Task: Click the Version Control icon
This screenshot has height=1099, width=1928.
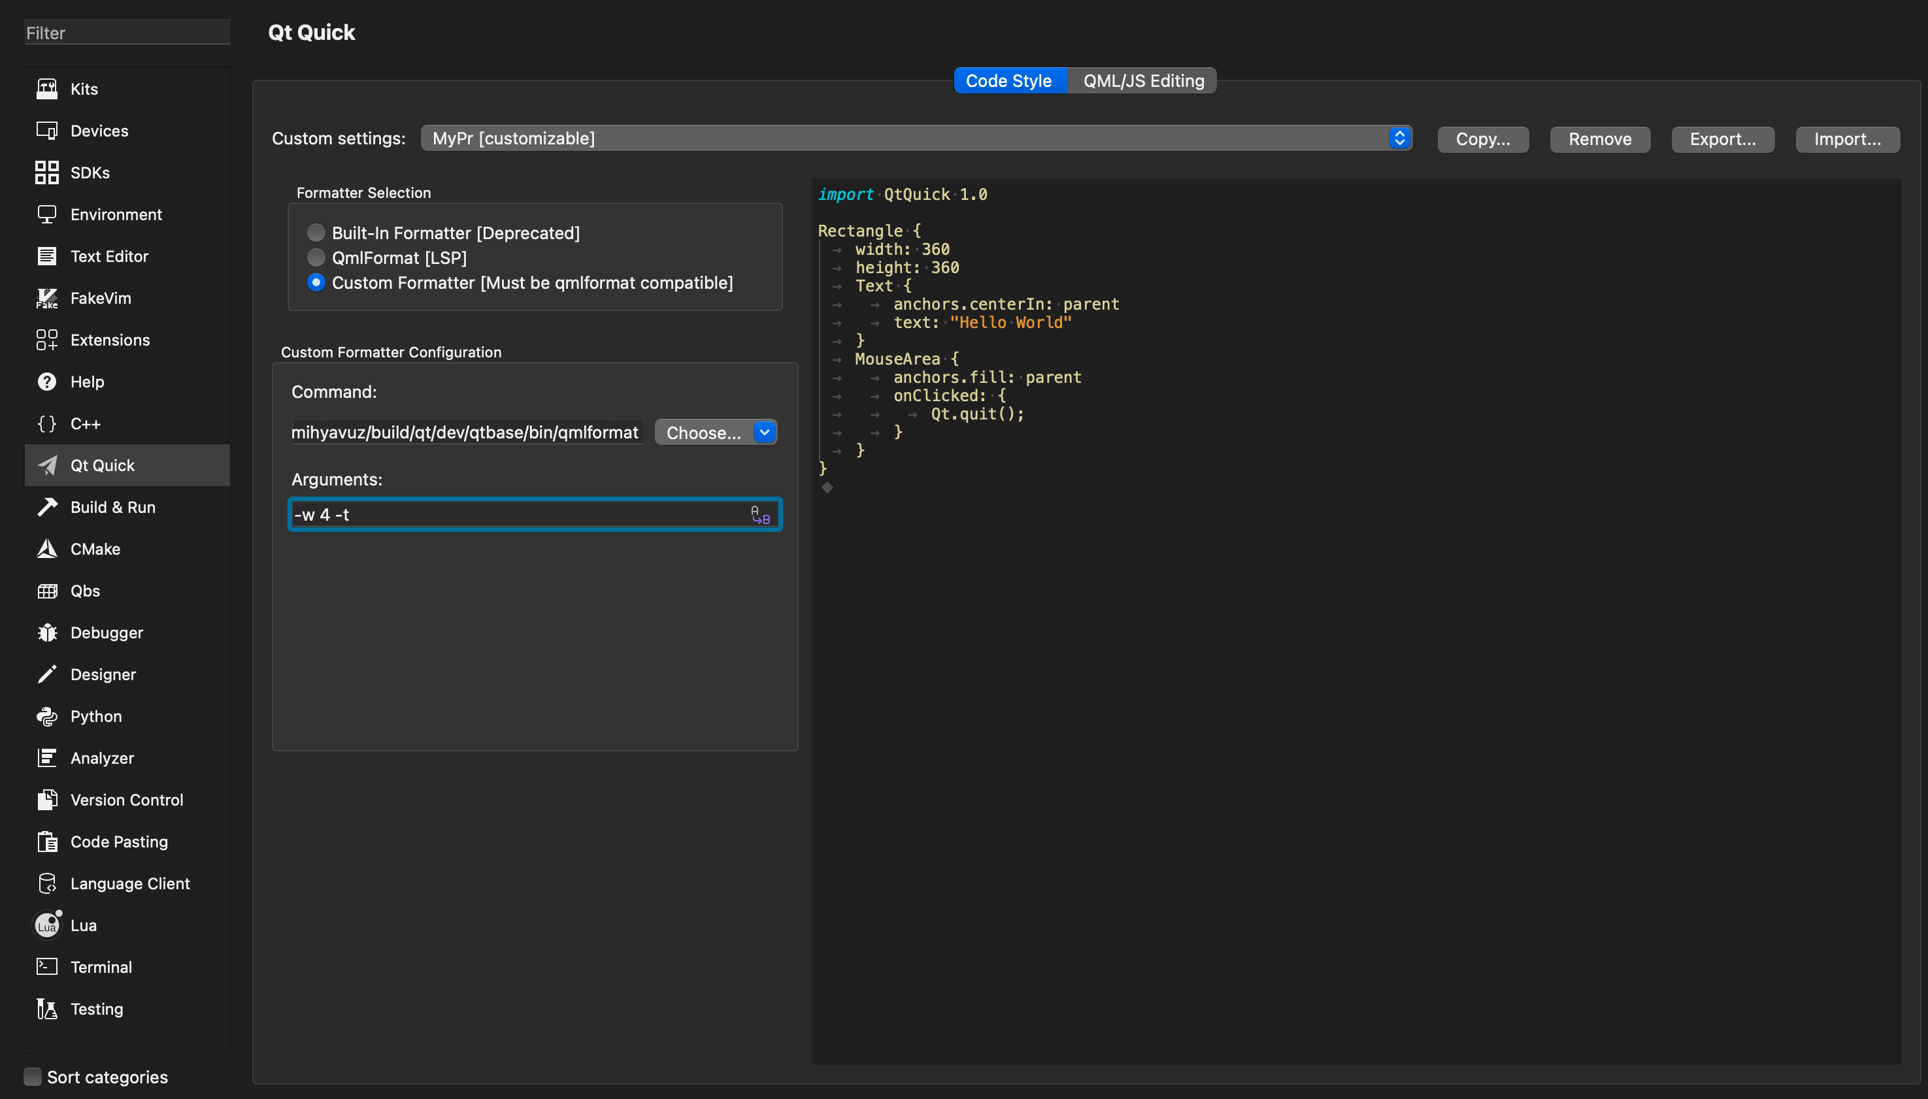Action: tap(47, 799)
